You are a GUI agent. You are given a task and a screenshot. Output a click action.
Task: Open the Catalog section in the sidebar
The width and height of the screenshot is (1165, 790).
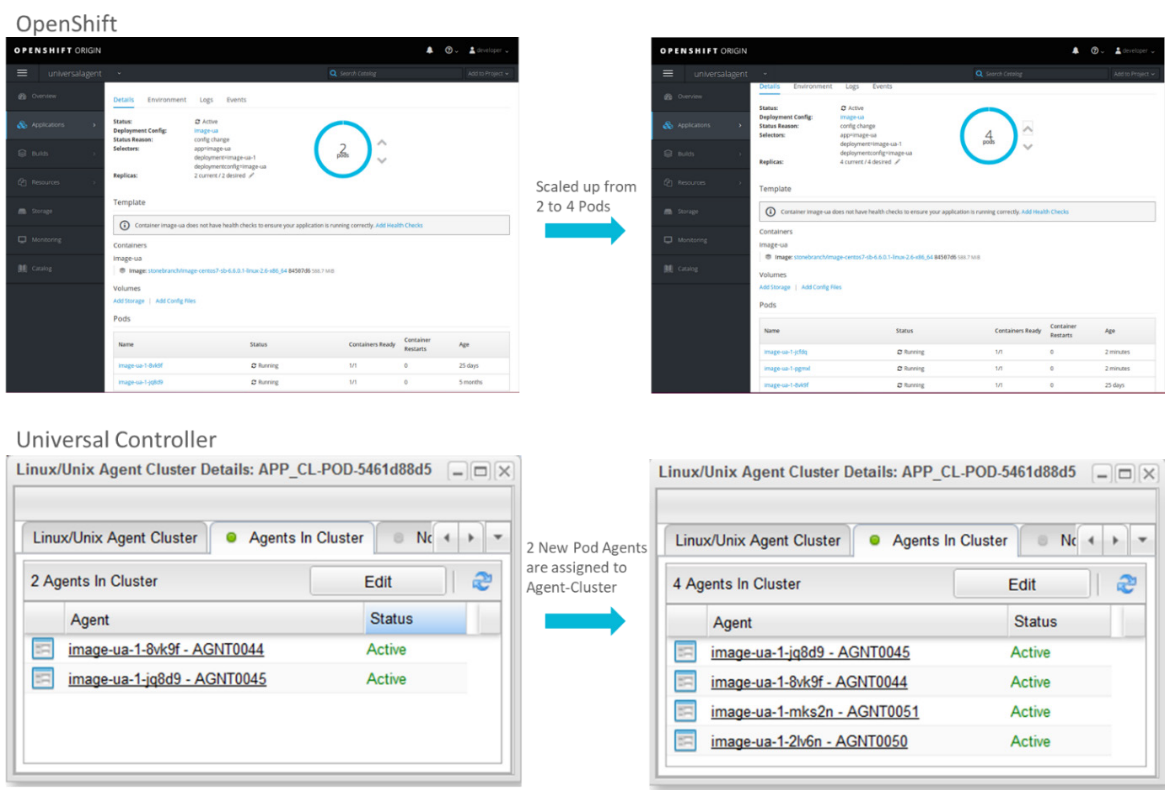(42, 268)
